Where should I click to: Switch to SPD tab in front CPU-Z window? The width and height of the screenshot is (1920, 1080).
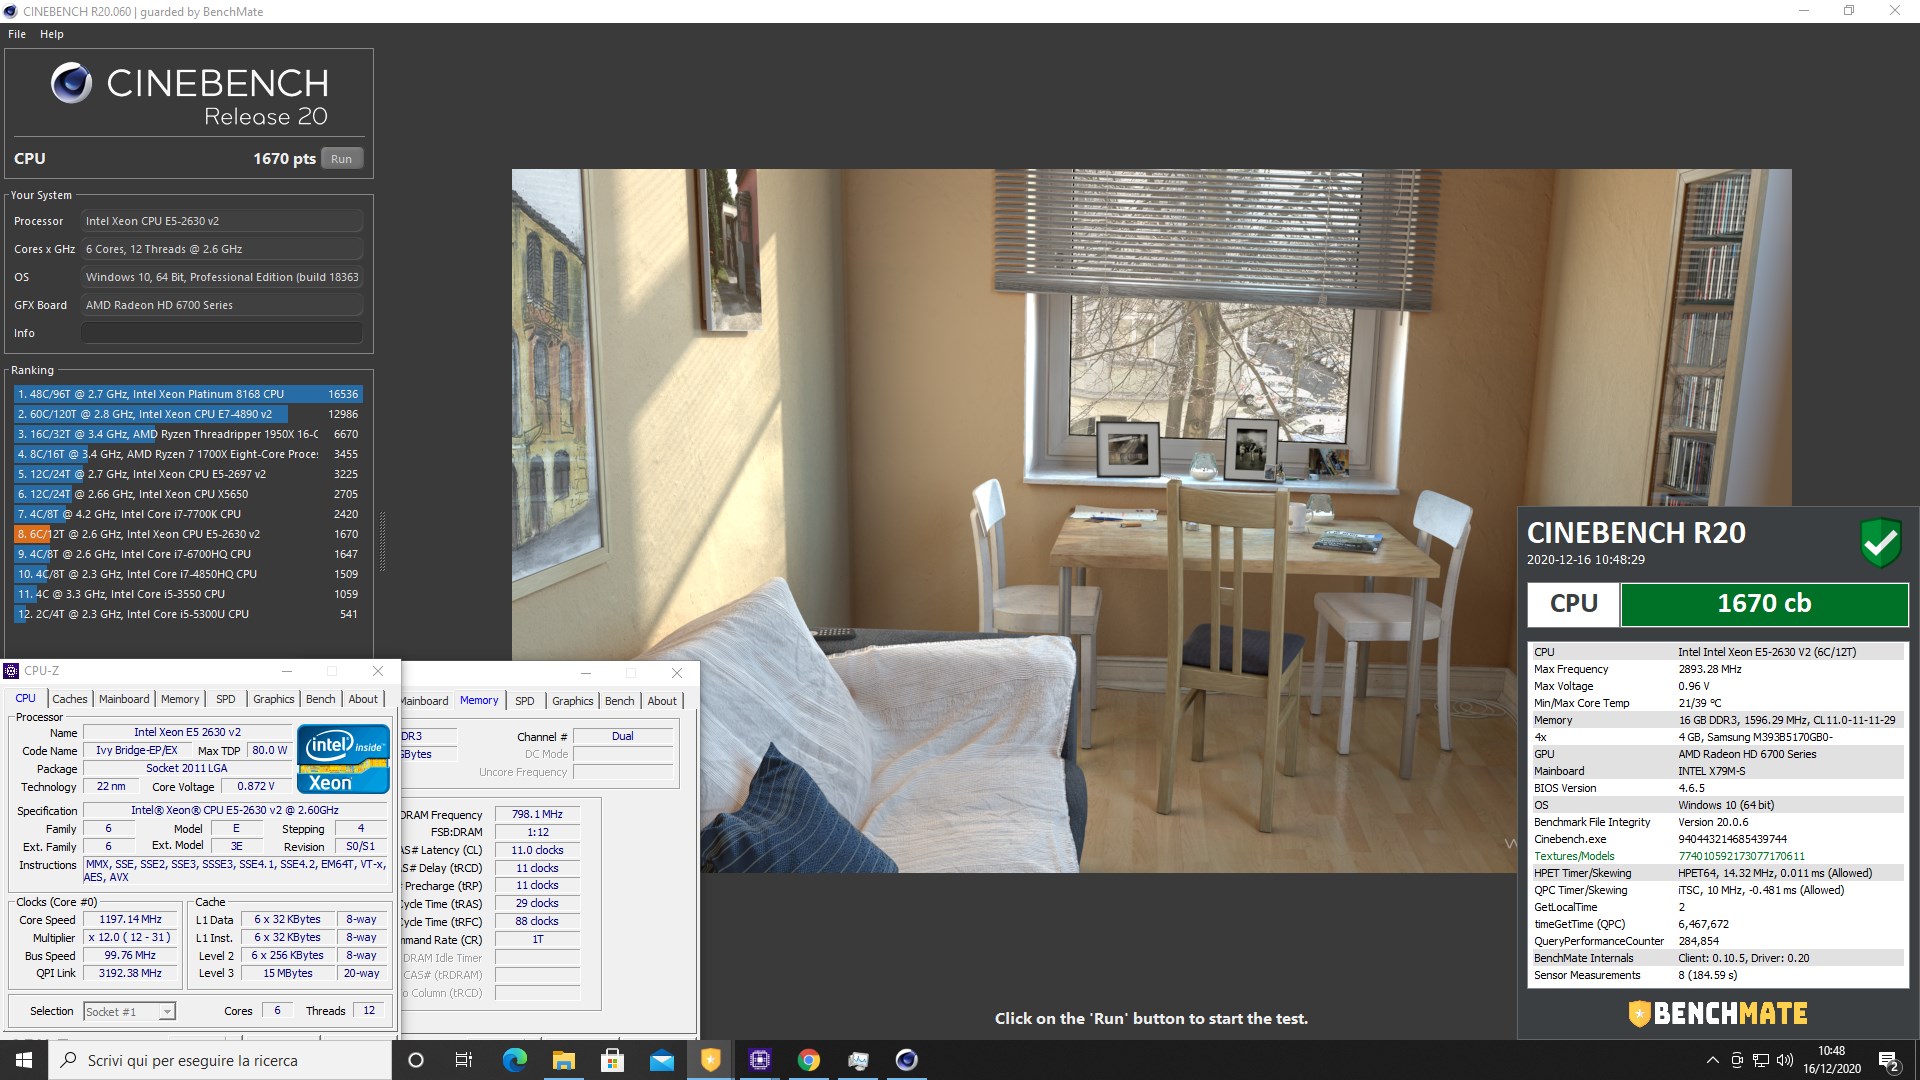226,699
